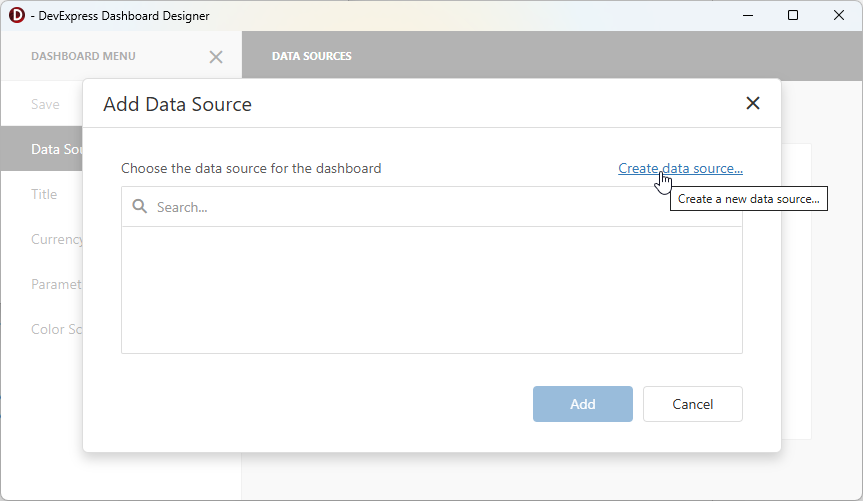Click the Add button

582,404
